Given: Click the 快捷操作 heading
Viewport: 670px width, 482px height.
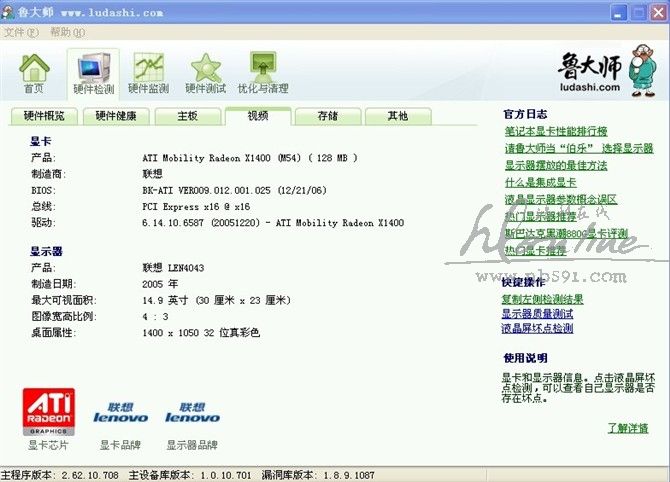Looking at the screenshot, I should point(524,282).
